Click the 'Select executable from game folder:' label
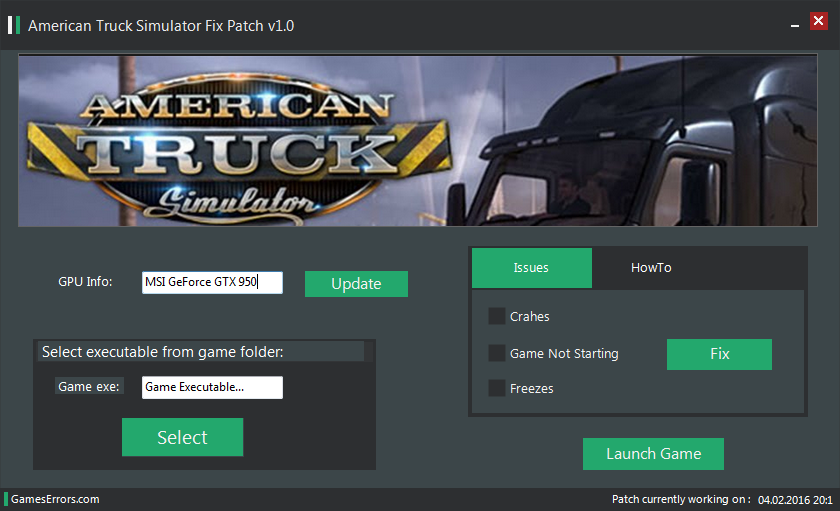The image size is (840, 511). [162, 352]
